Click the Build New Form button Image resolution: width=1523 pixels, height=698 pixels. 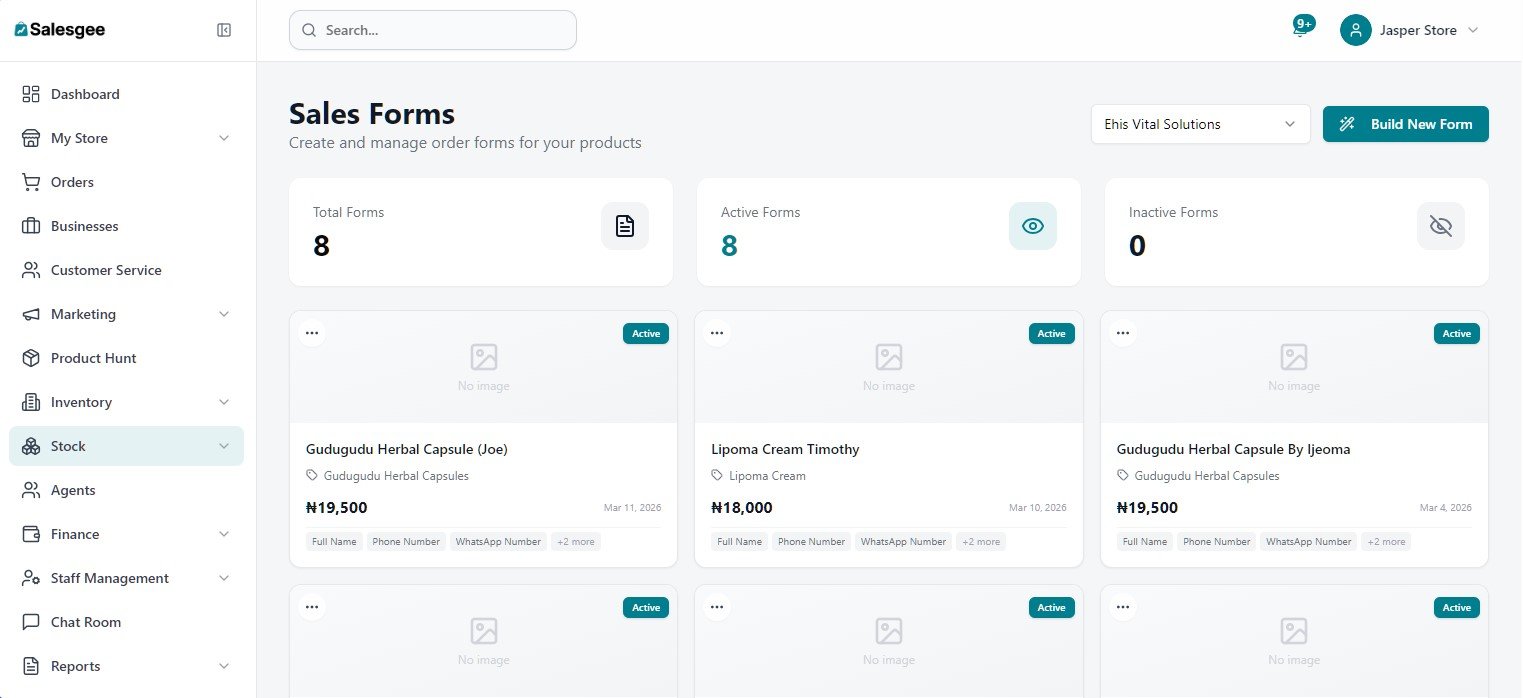[1405, 124]
